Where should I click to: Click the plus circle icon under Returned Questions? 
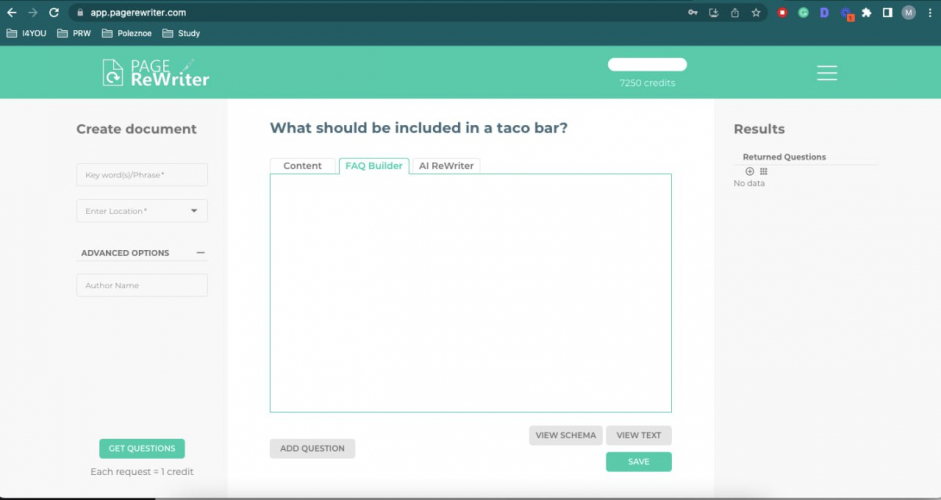750,172
